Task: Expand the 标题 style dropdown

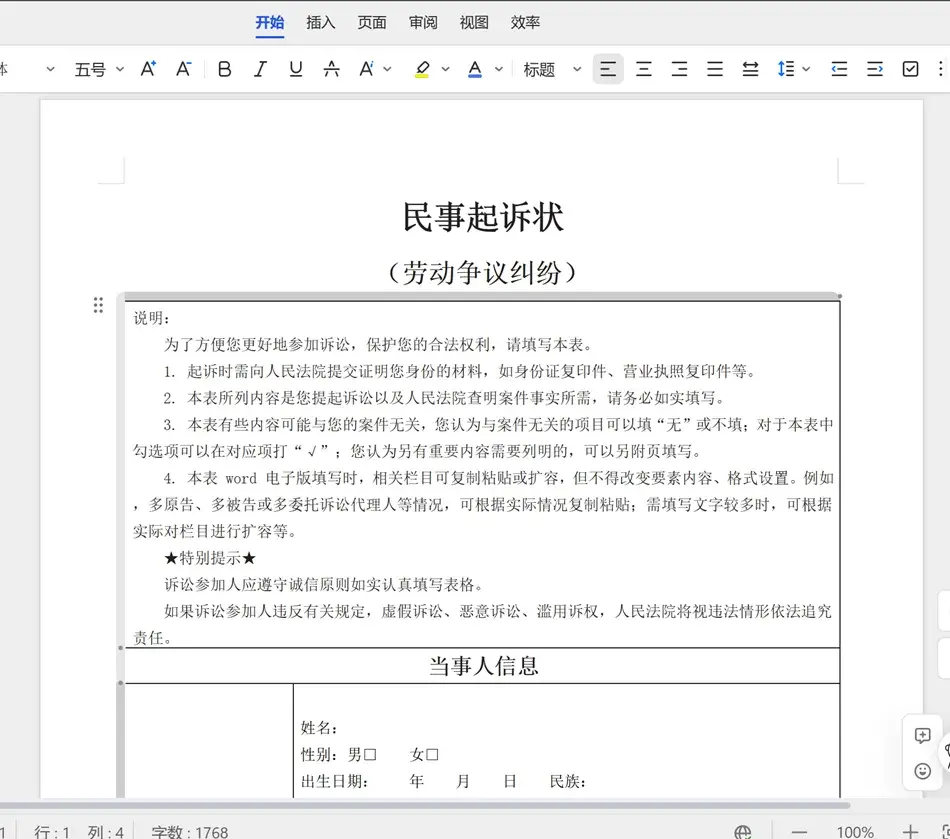Action: point(577,69)
